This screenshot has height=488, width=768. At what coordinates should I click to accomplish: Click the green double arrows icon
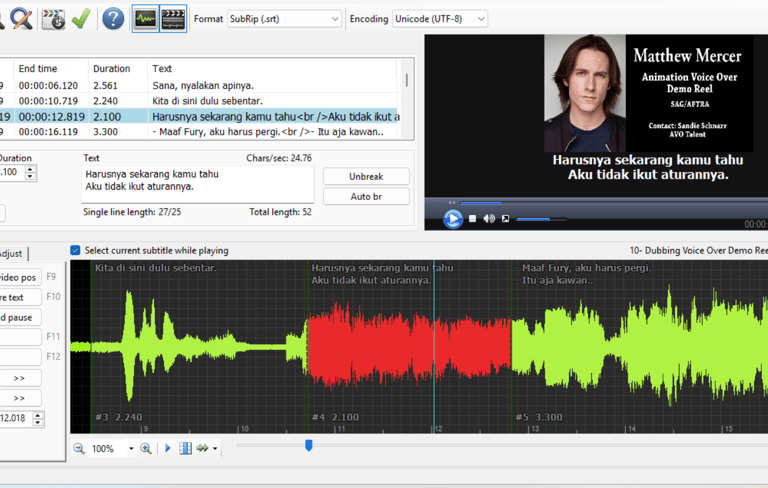202,448
